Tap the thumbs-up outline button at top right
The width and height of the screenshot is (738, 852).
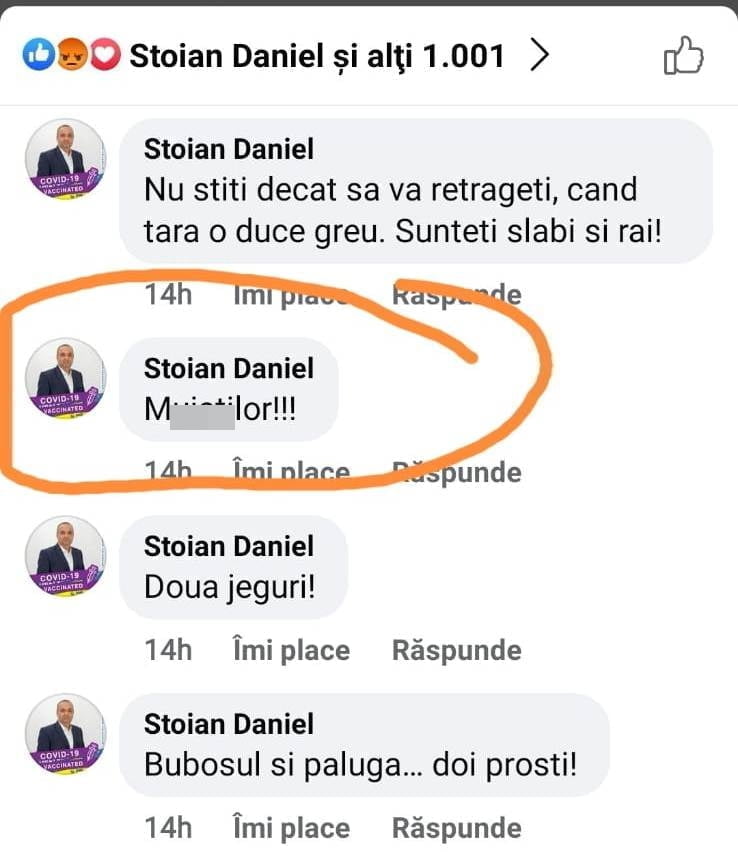(x=684, y=56)
